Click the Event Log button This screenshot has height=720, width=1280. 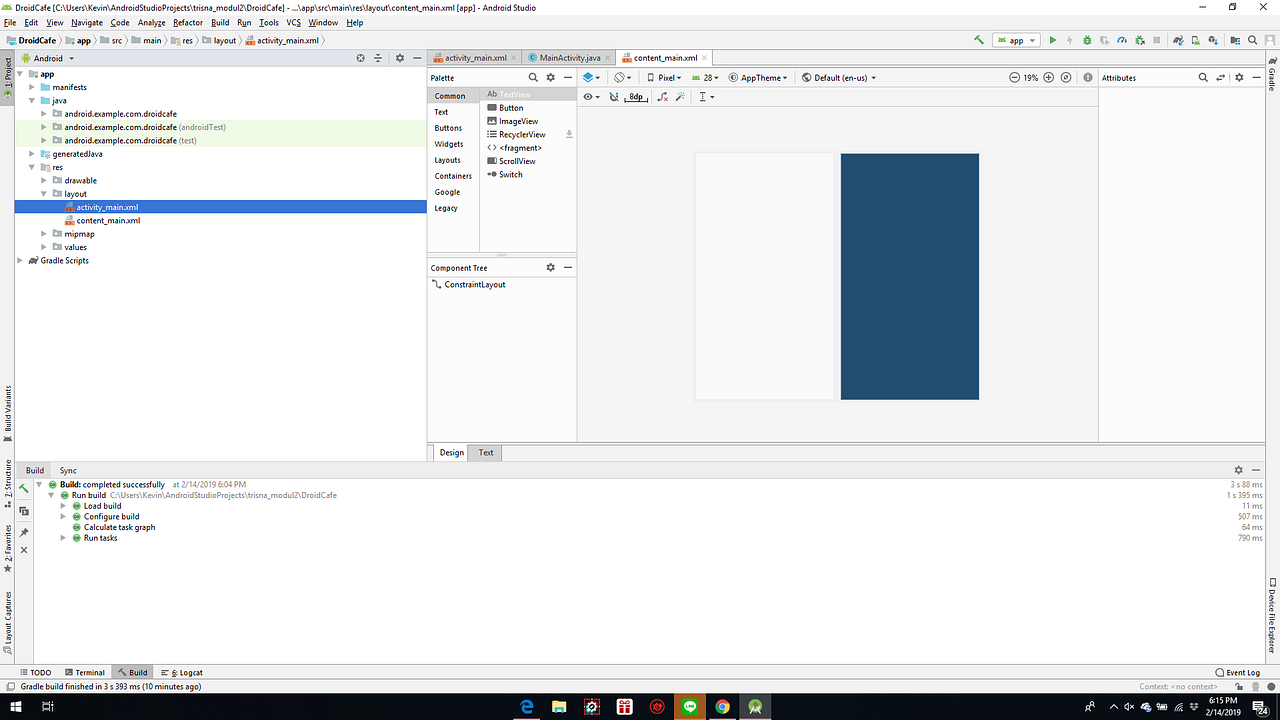pyautogui.click(x=1239, y=672)
